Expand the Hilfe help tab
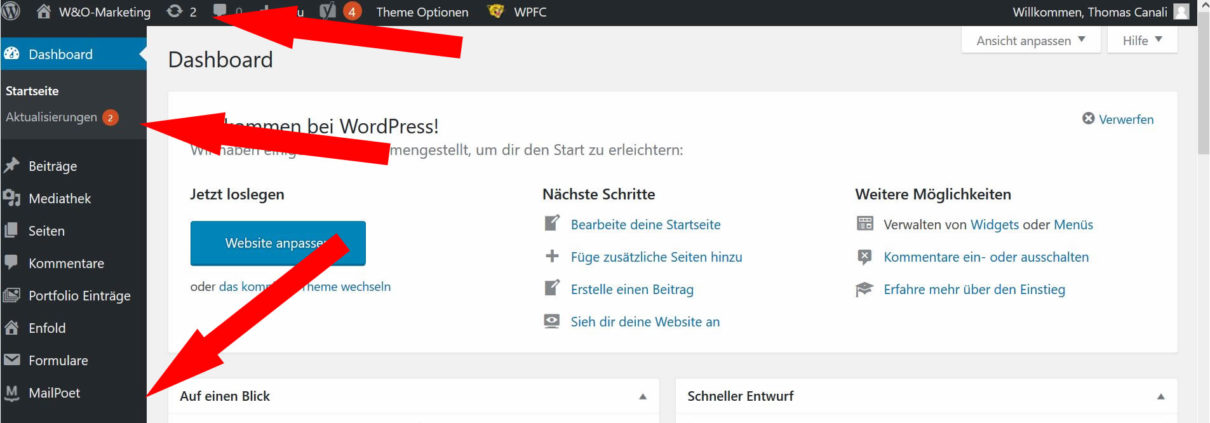The image size is (1210, 423). [1142, 40]
